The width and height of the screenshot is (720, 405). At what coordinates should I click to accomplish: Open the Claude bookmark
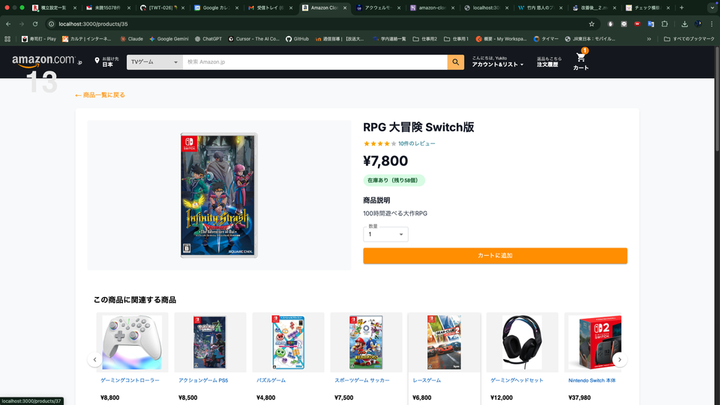pyautogui.click(x=131, y=39)
